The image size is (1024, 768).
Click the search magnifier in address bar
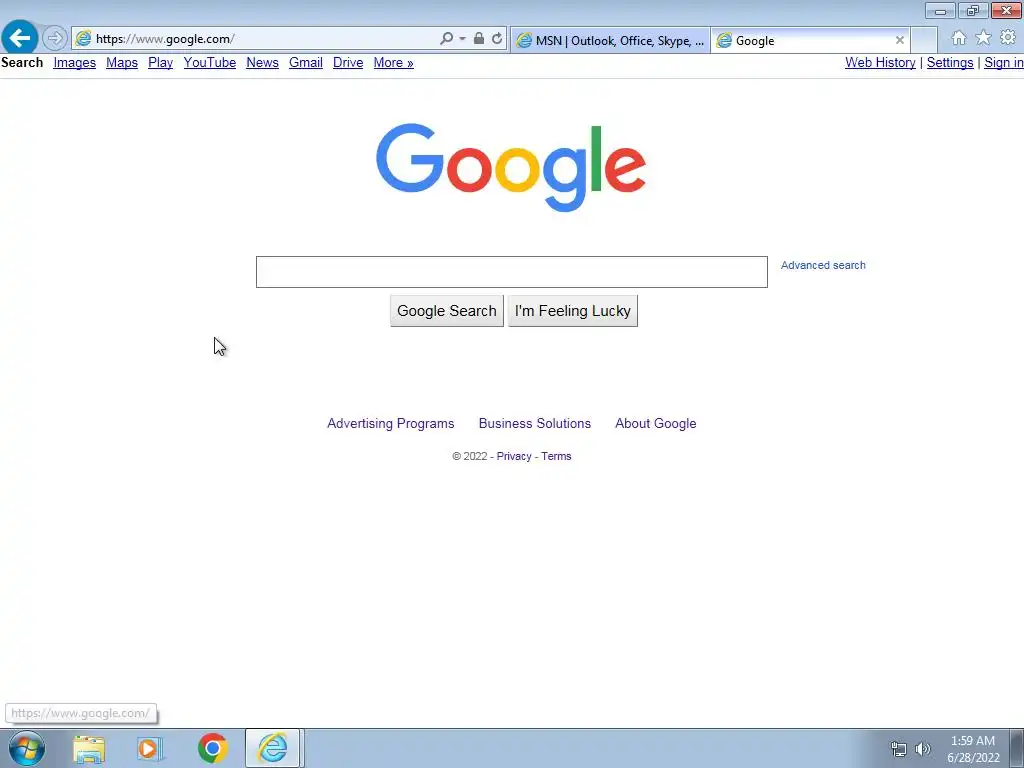(x=447, y=39)
